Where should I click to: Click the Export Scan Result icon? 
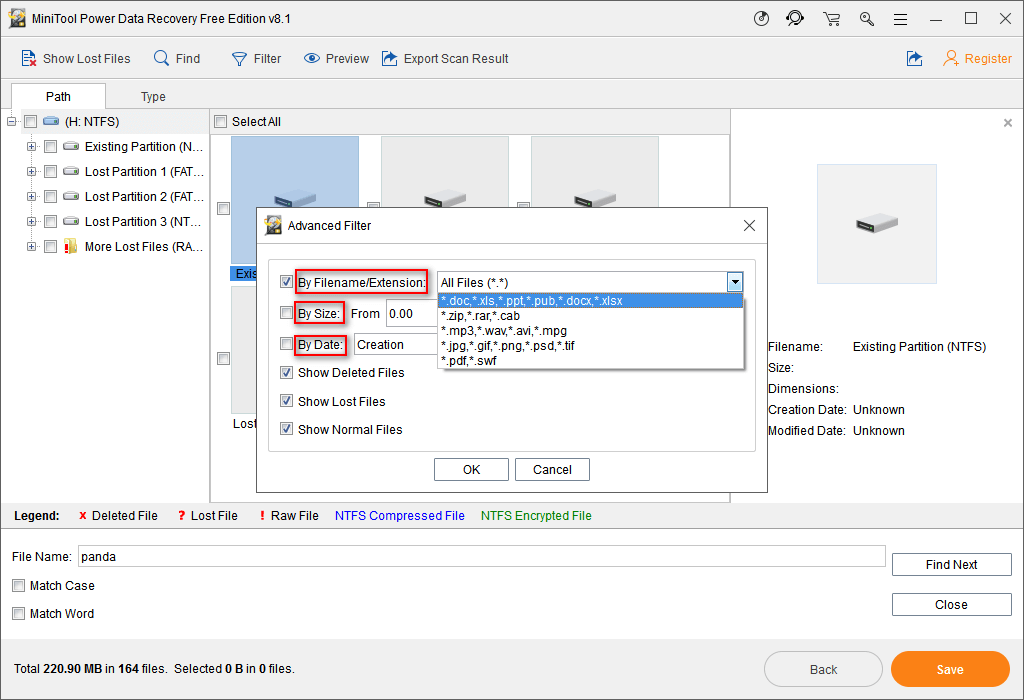(390, 59)
